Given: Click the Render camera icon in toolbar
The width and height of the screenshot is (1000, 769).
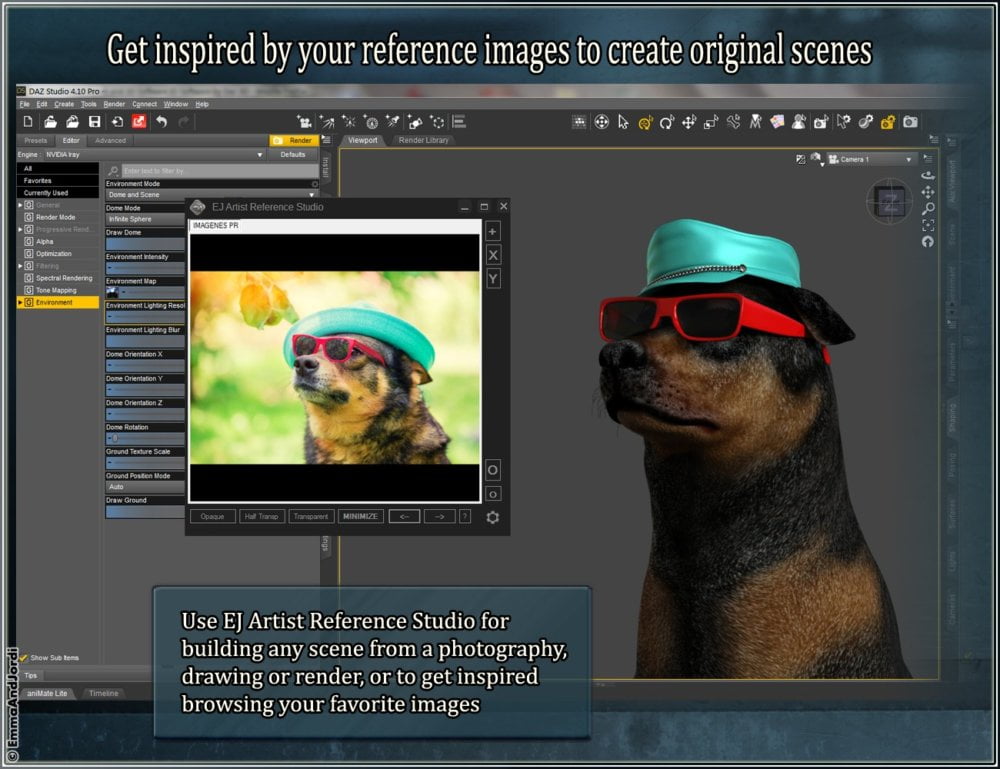Looking at the screenshot, I should (910, 122).
